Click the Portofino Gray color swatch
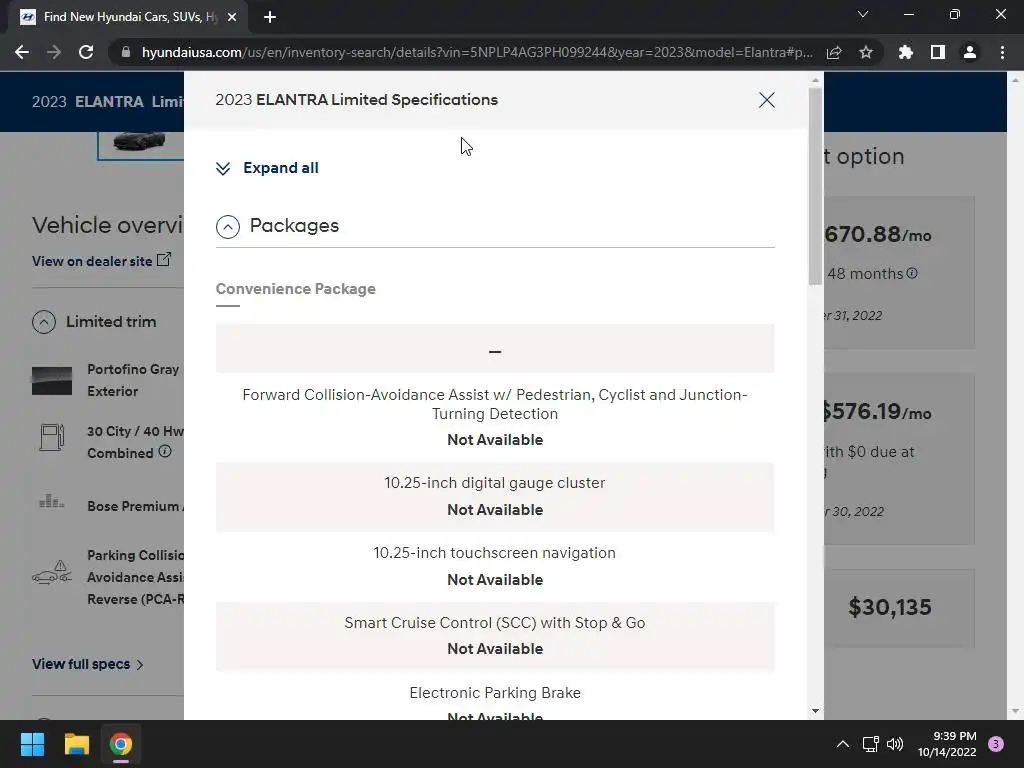Screen dimensions: 1024x768 click(x=52, y=381)
